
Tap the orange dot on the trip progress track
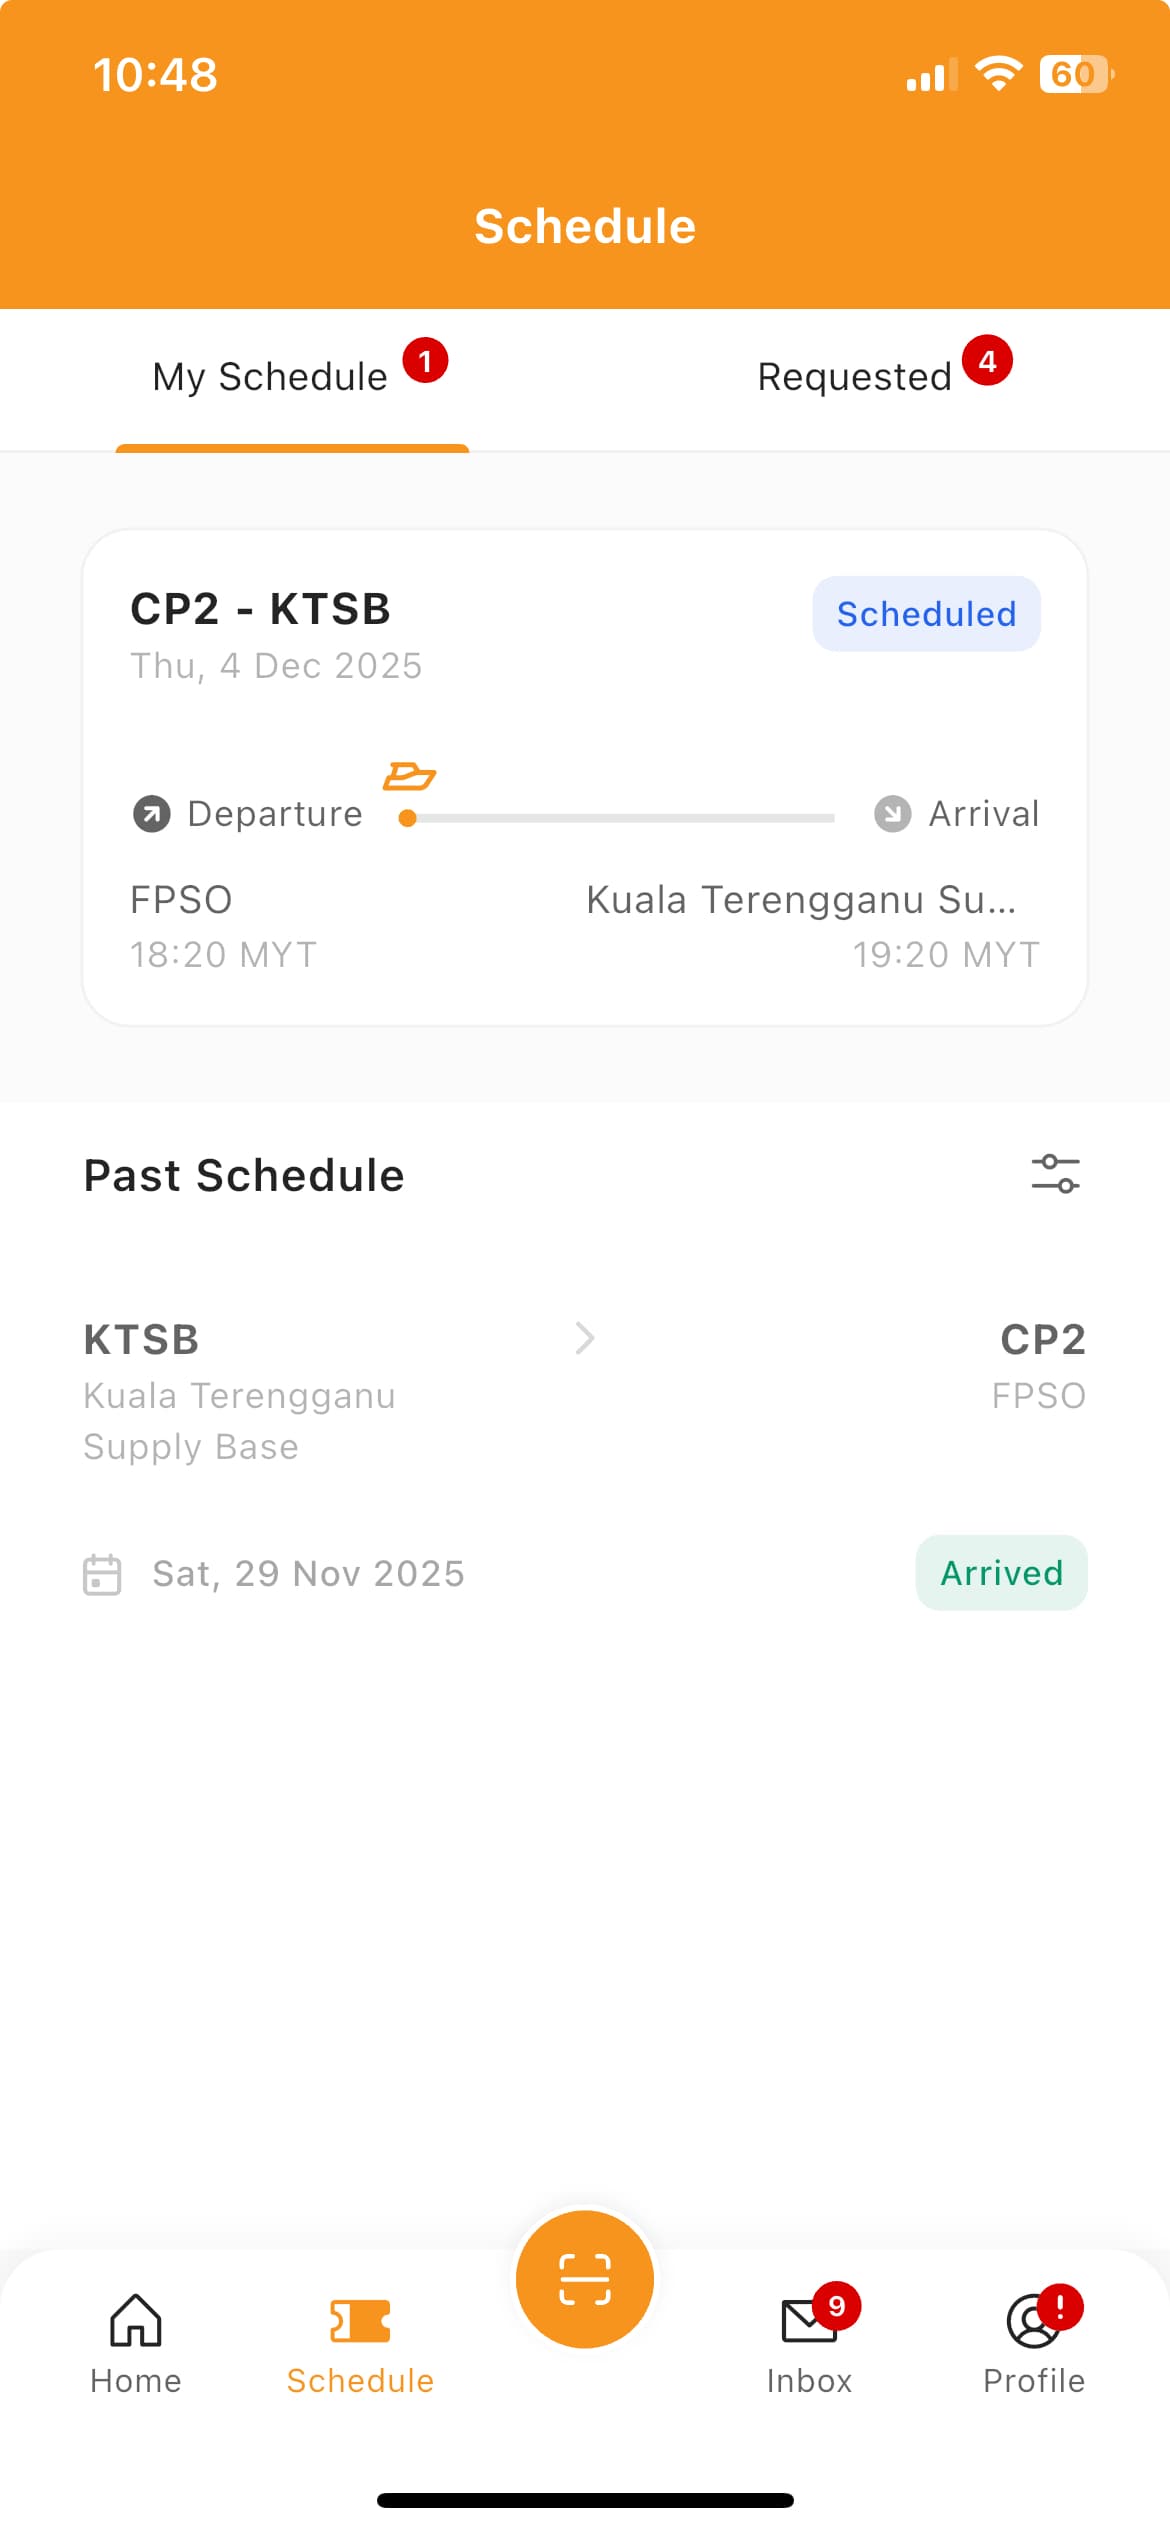tap(407, 819)
